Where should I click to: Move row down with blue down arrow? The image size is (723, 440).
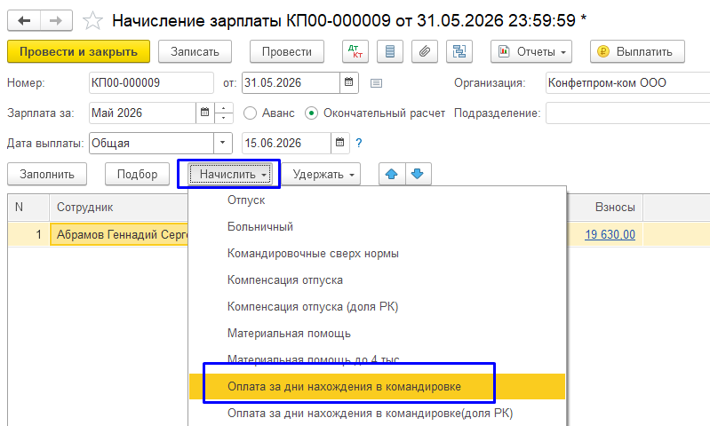click(x=418, y=174)
